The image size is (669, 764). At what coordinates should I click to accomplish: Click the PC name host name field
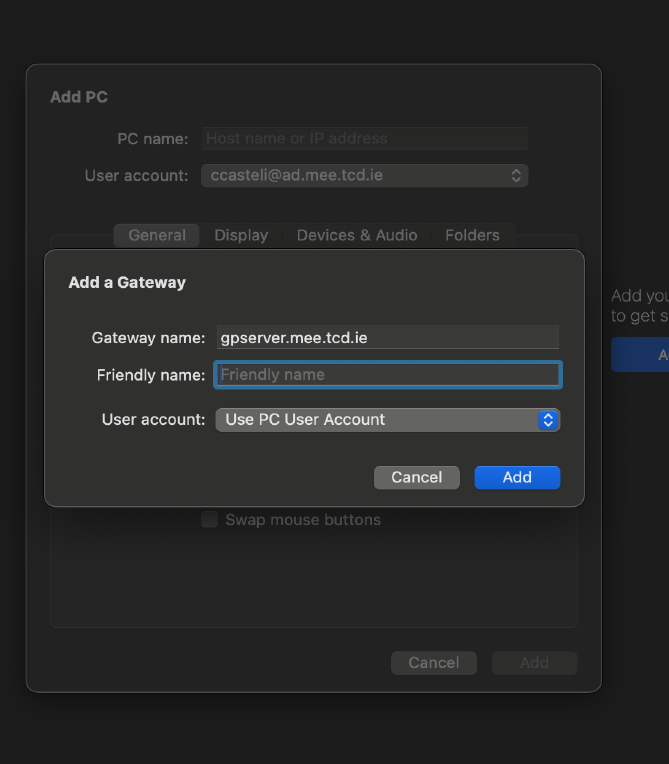coord(364,139)
